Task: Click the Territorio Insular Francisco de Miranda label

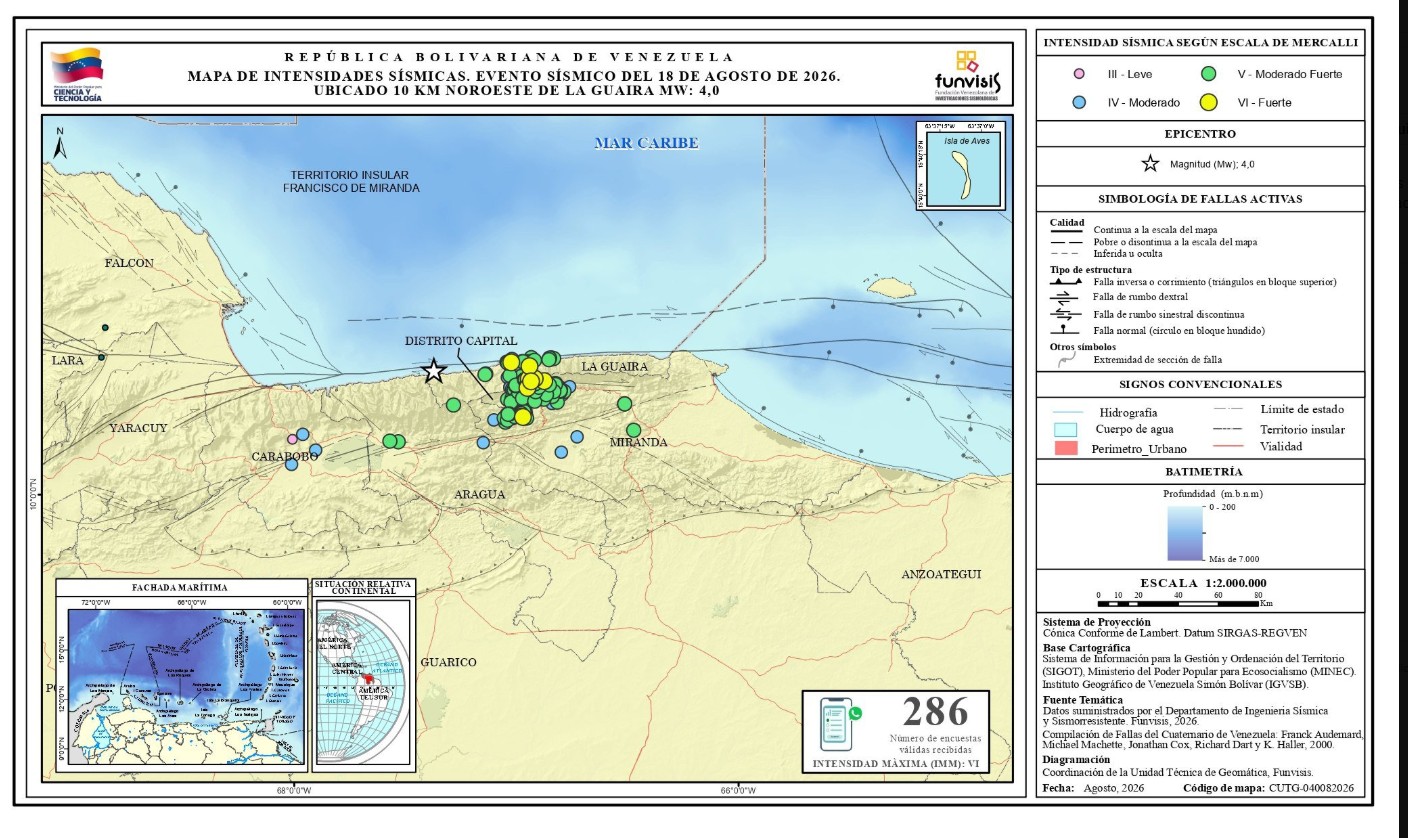Action: (x=351, y=180)
